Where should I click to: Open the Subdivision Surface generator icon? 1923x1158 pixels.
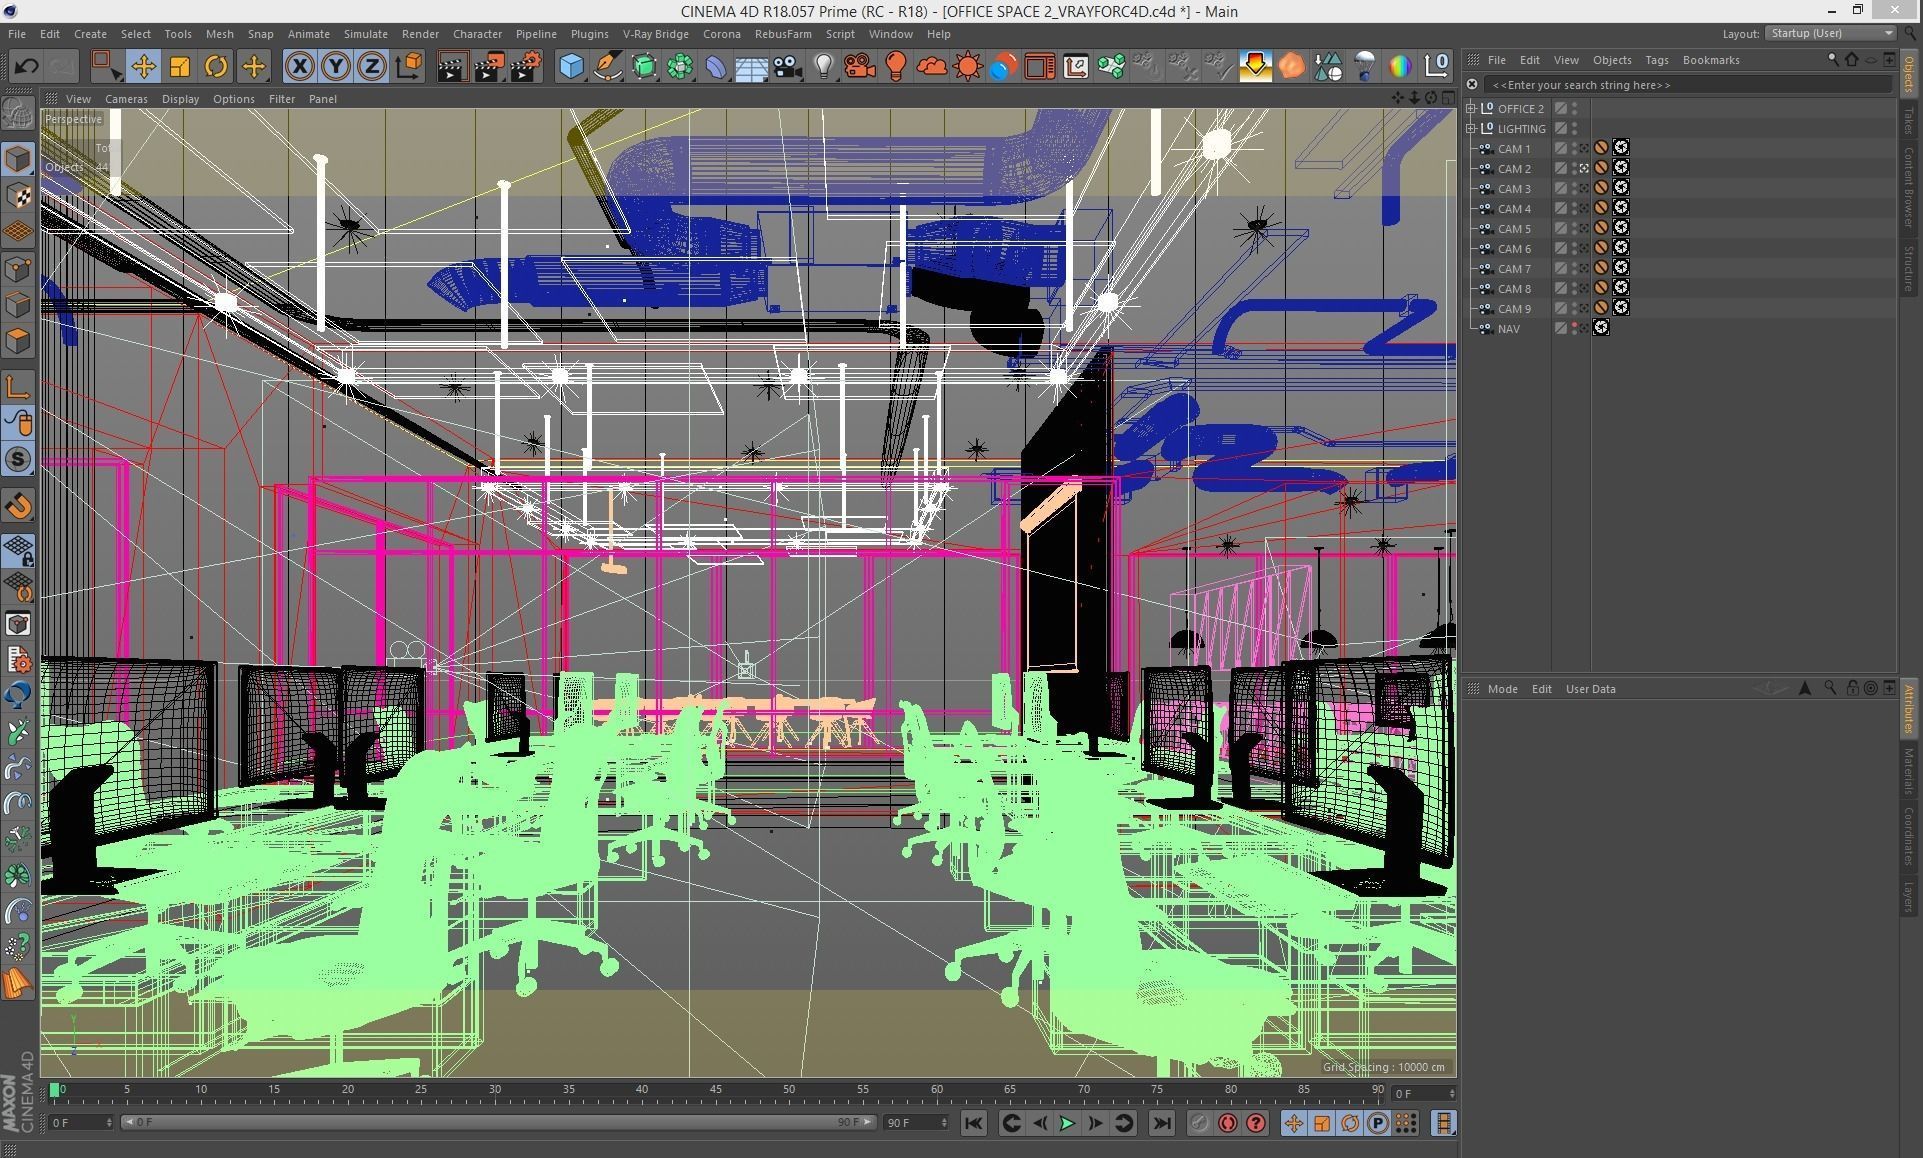click(x=644, y=67)
